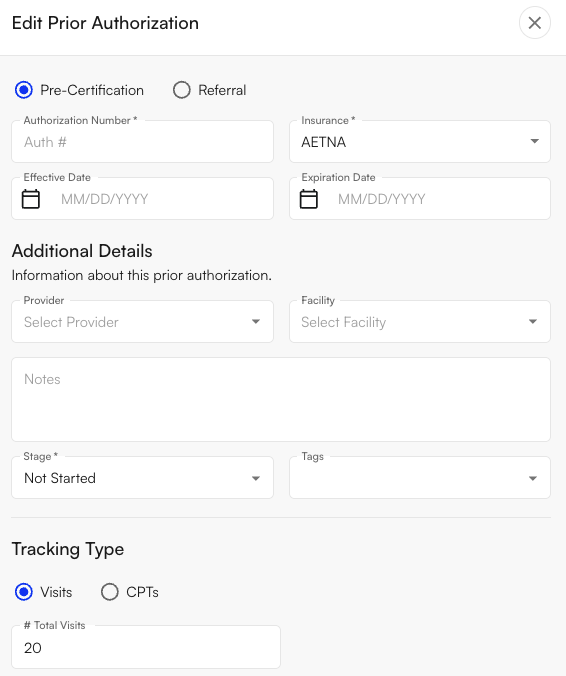Viewport: 566px width, 676px height.
Task: Select the Referral radio button
Action: [181, 90]
